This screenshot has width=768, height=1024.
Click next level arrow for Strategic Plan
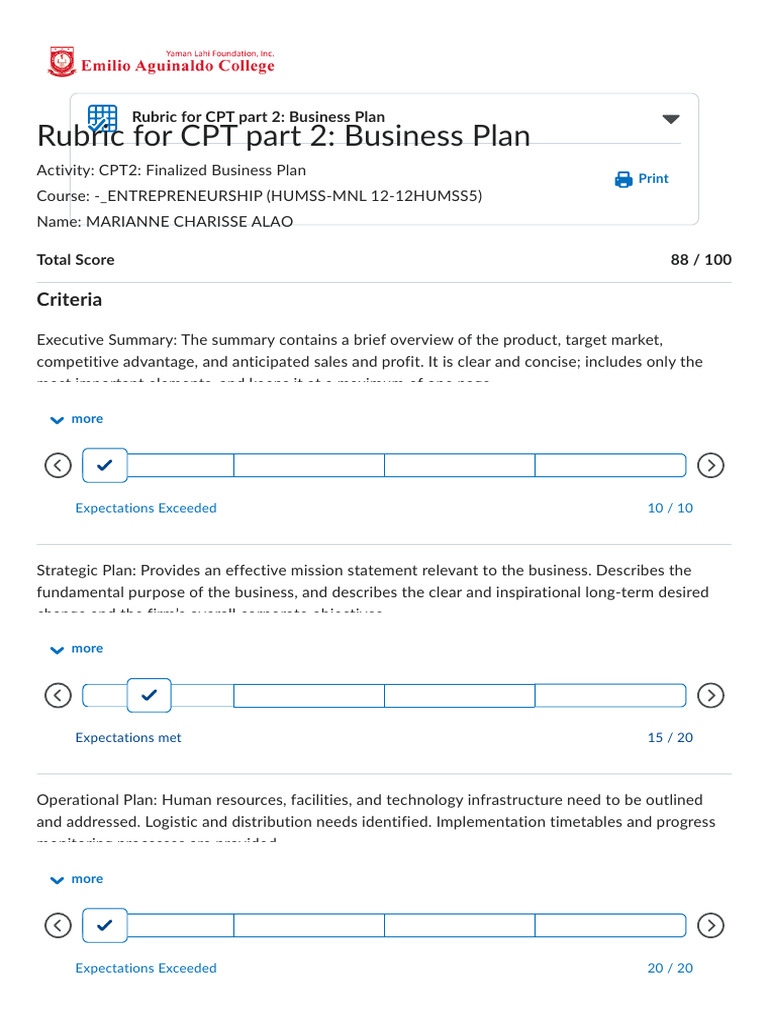(710, 695)
